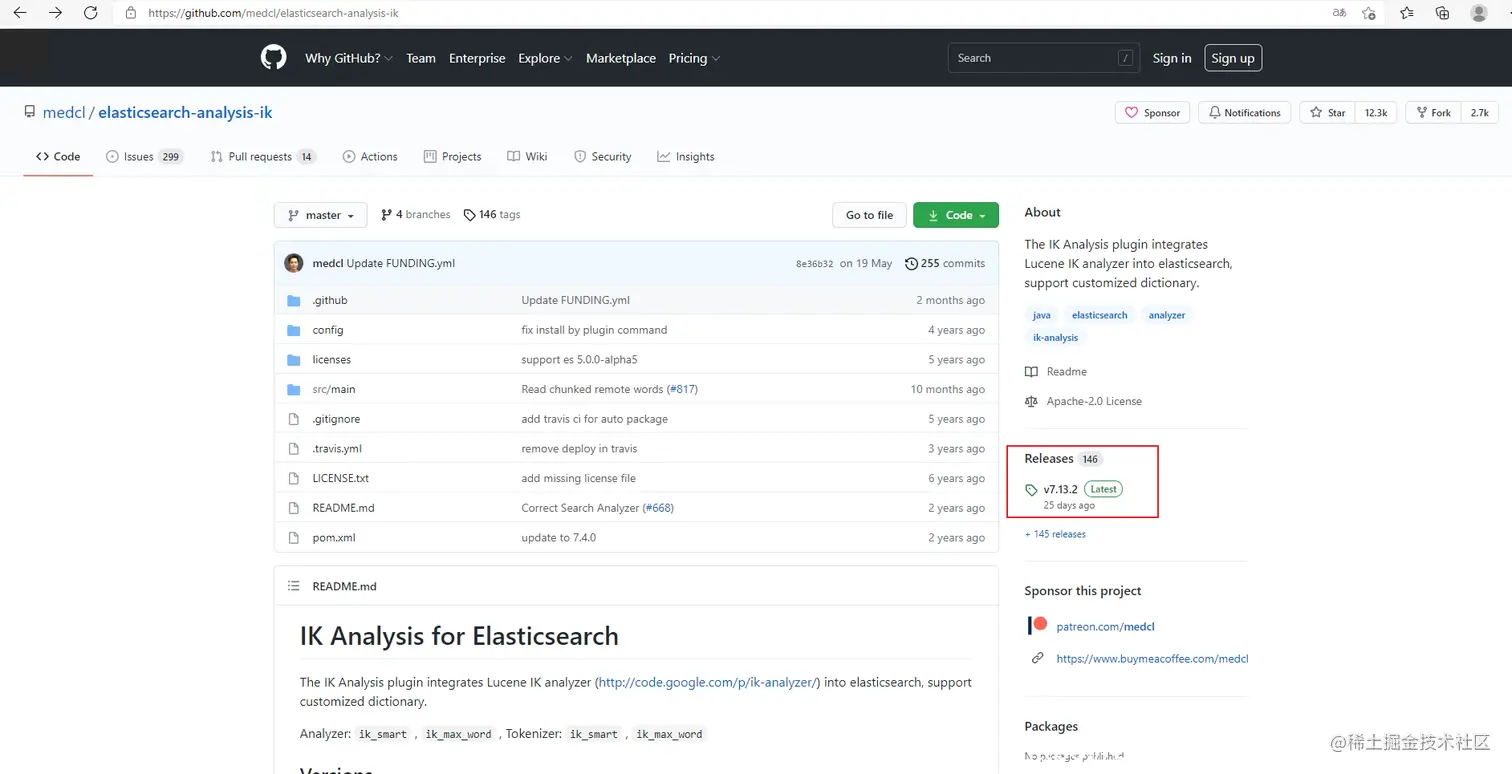Click the browser back arrow
Screen dimensions: 1512x774
pos(19,13)
